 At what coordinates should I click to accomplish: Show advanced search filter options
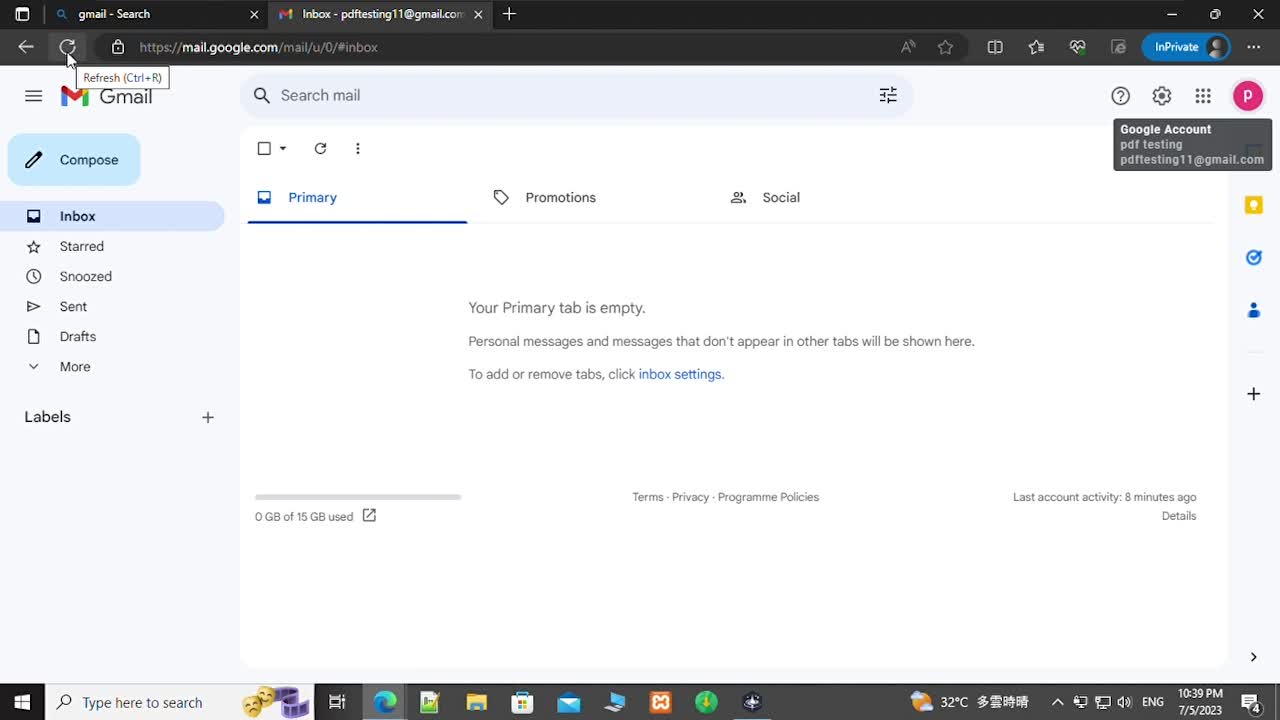888,95
